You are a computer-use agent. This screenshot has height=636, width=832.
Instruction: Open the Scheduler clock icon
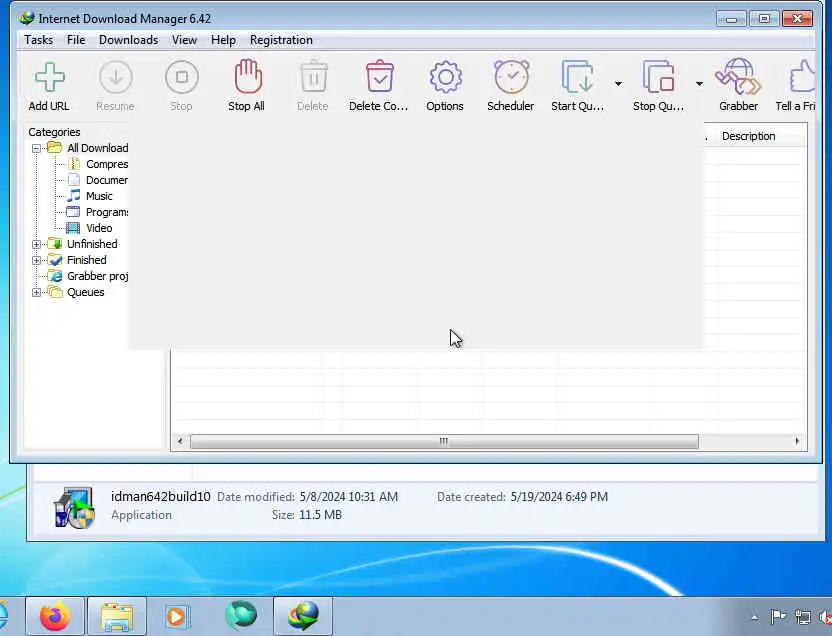512,76
